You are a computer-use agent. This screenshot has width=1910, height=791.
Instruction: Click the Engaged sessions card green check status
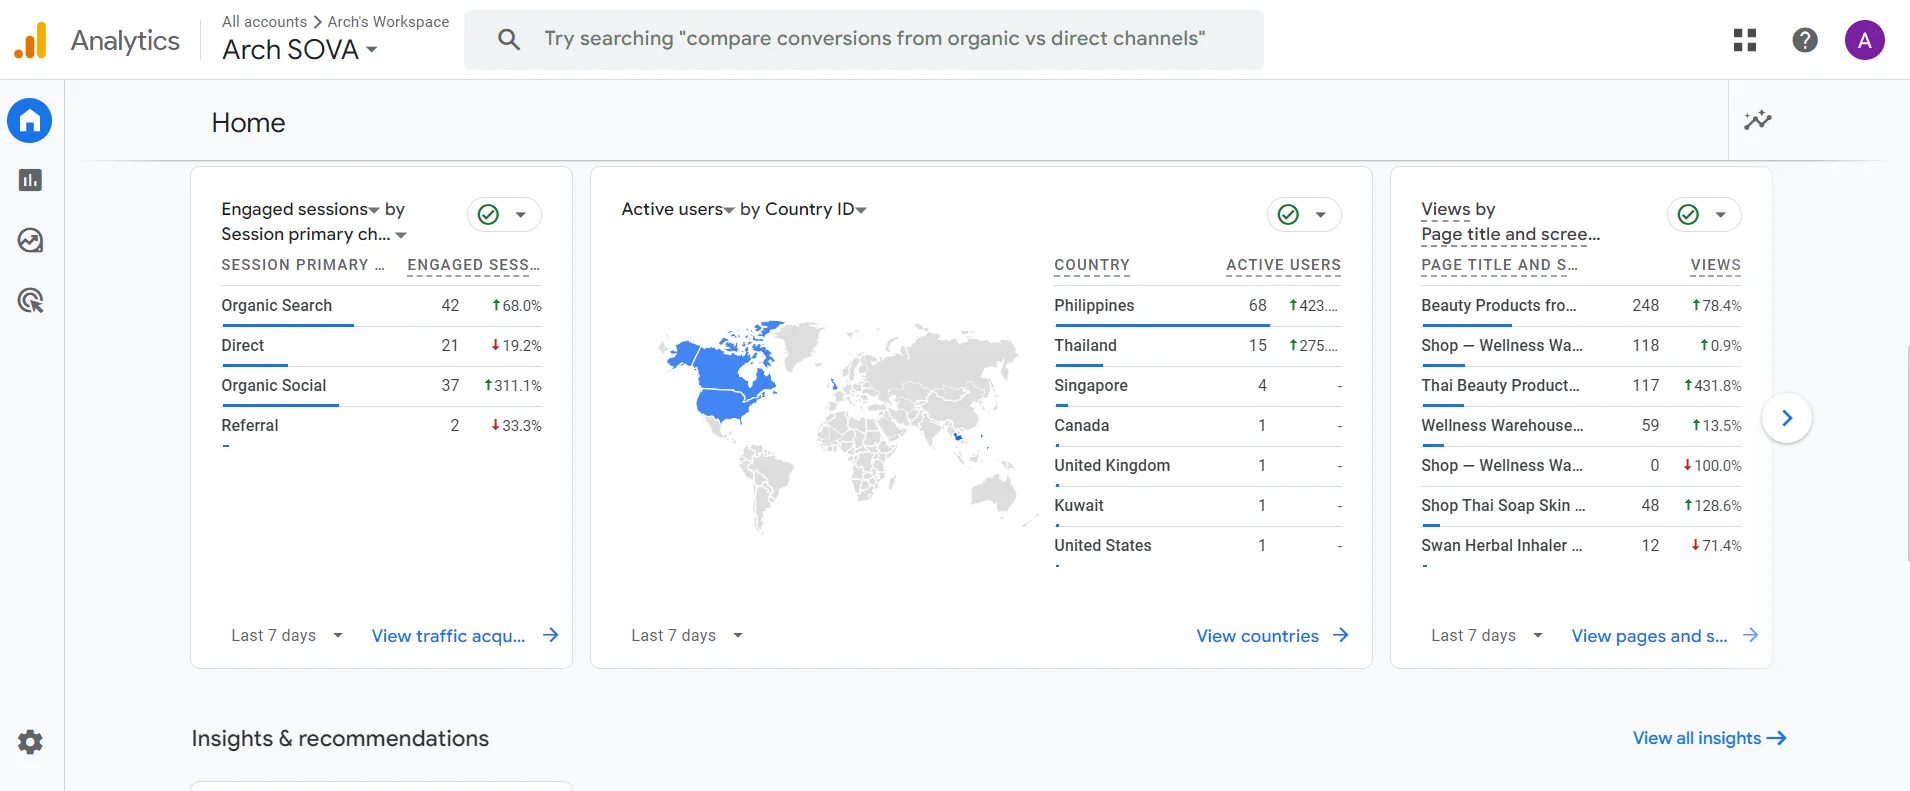(x=489, y=215)
